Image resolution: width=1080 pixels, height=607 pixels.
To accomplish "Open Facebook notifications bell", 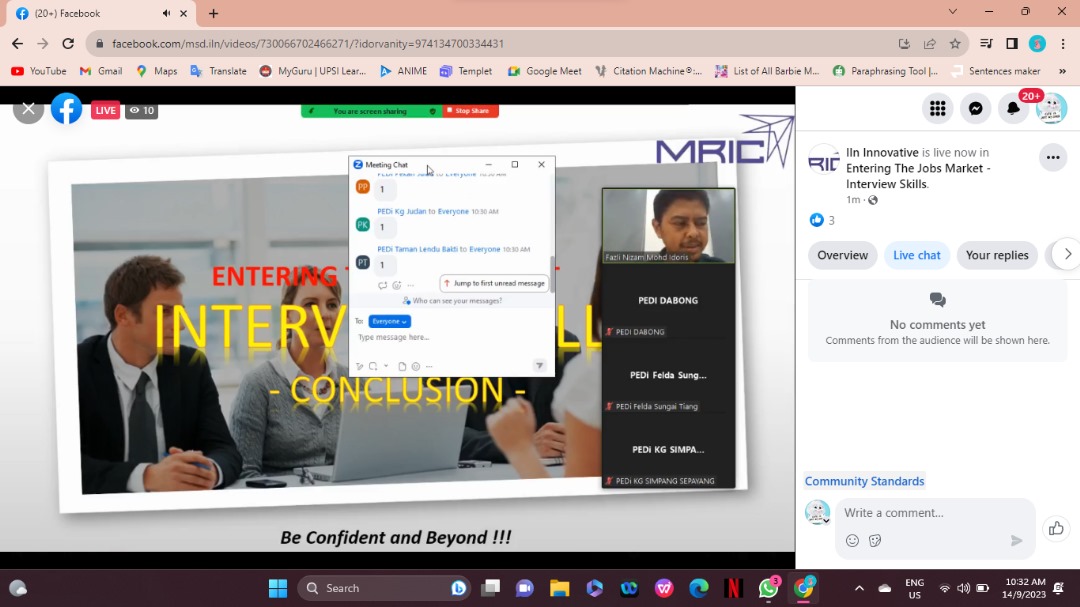I will 1013,109.
